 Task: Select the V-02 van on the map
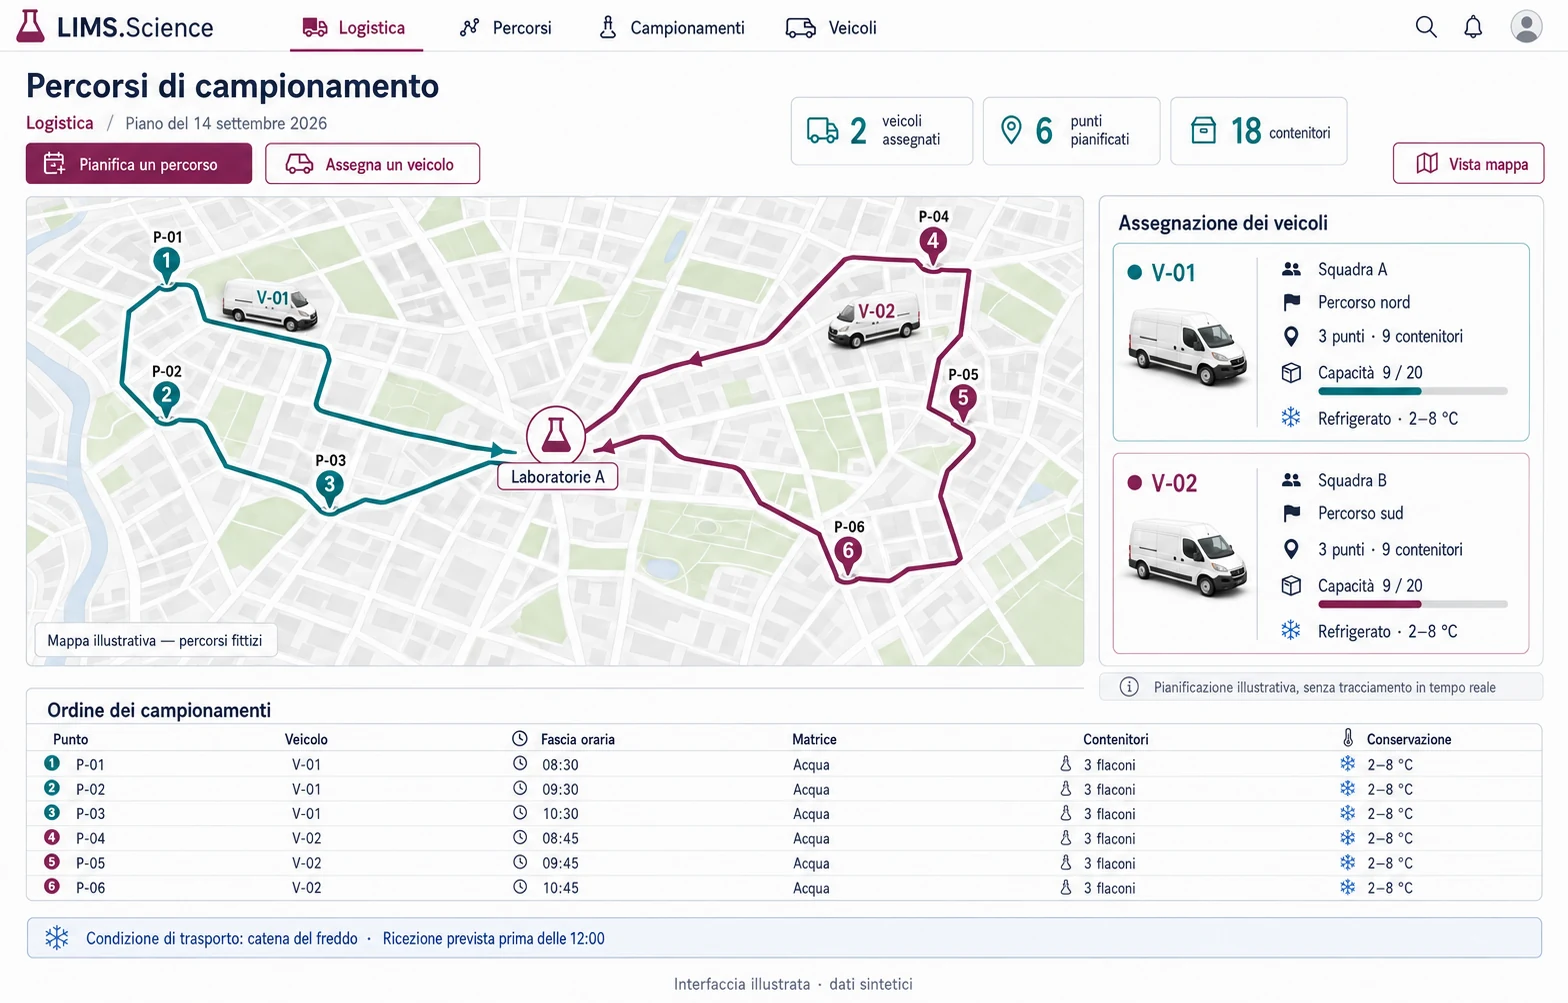(874, 320)
